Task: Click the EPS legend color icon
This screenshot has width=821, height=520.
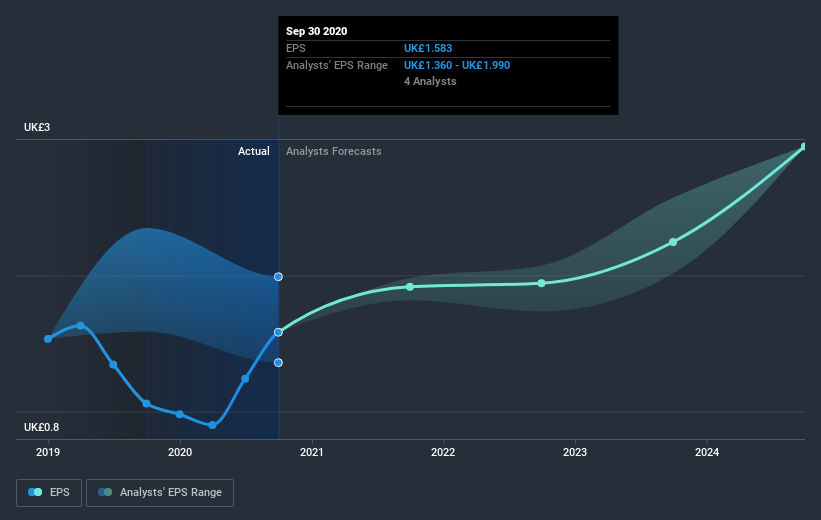Action: point(35,492)
